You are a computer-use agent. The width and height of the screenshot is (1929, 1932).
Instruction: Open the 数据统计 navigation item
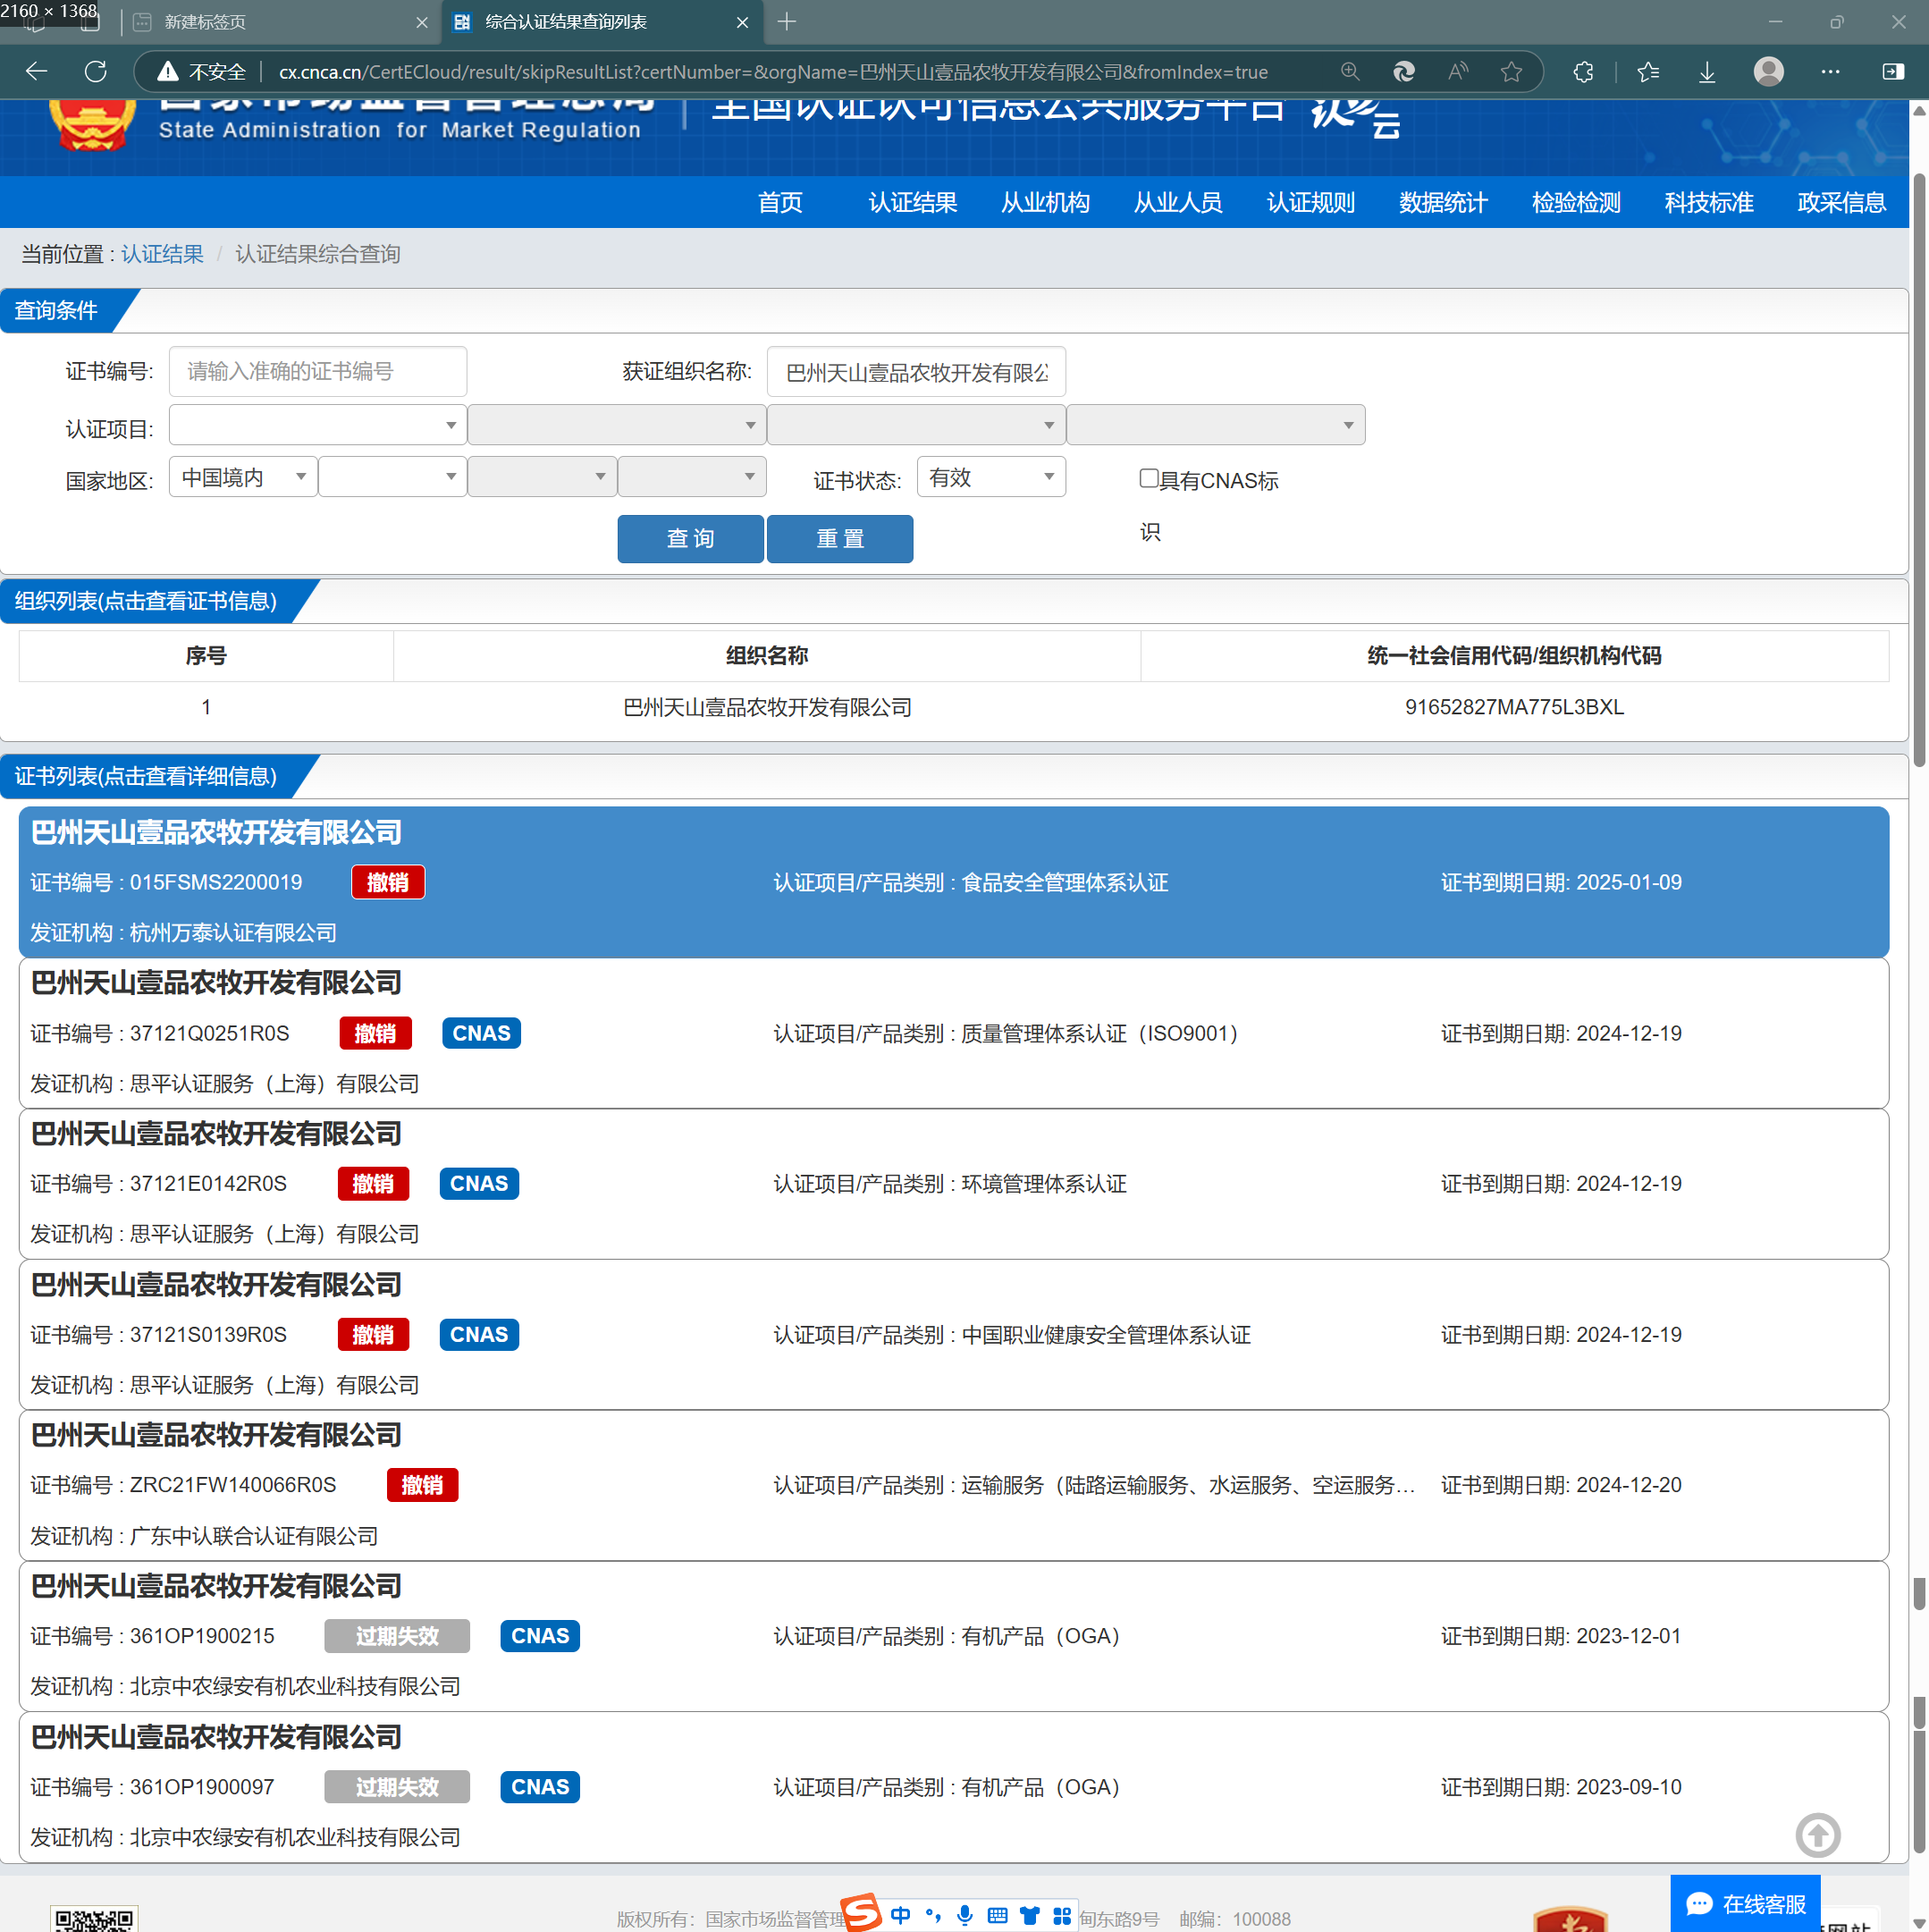click(1443, 203)
